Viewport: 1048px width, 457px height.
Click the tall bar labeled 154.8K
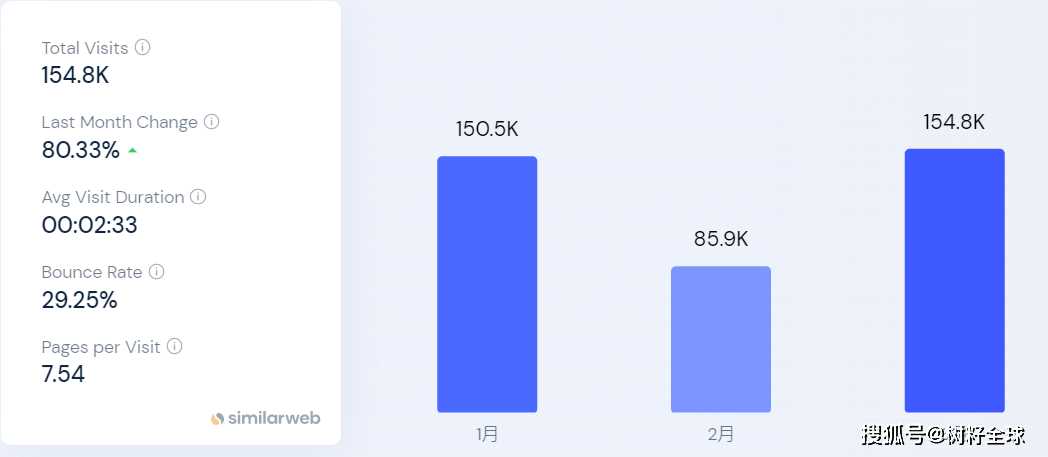(954, 280)
